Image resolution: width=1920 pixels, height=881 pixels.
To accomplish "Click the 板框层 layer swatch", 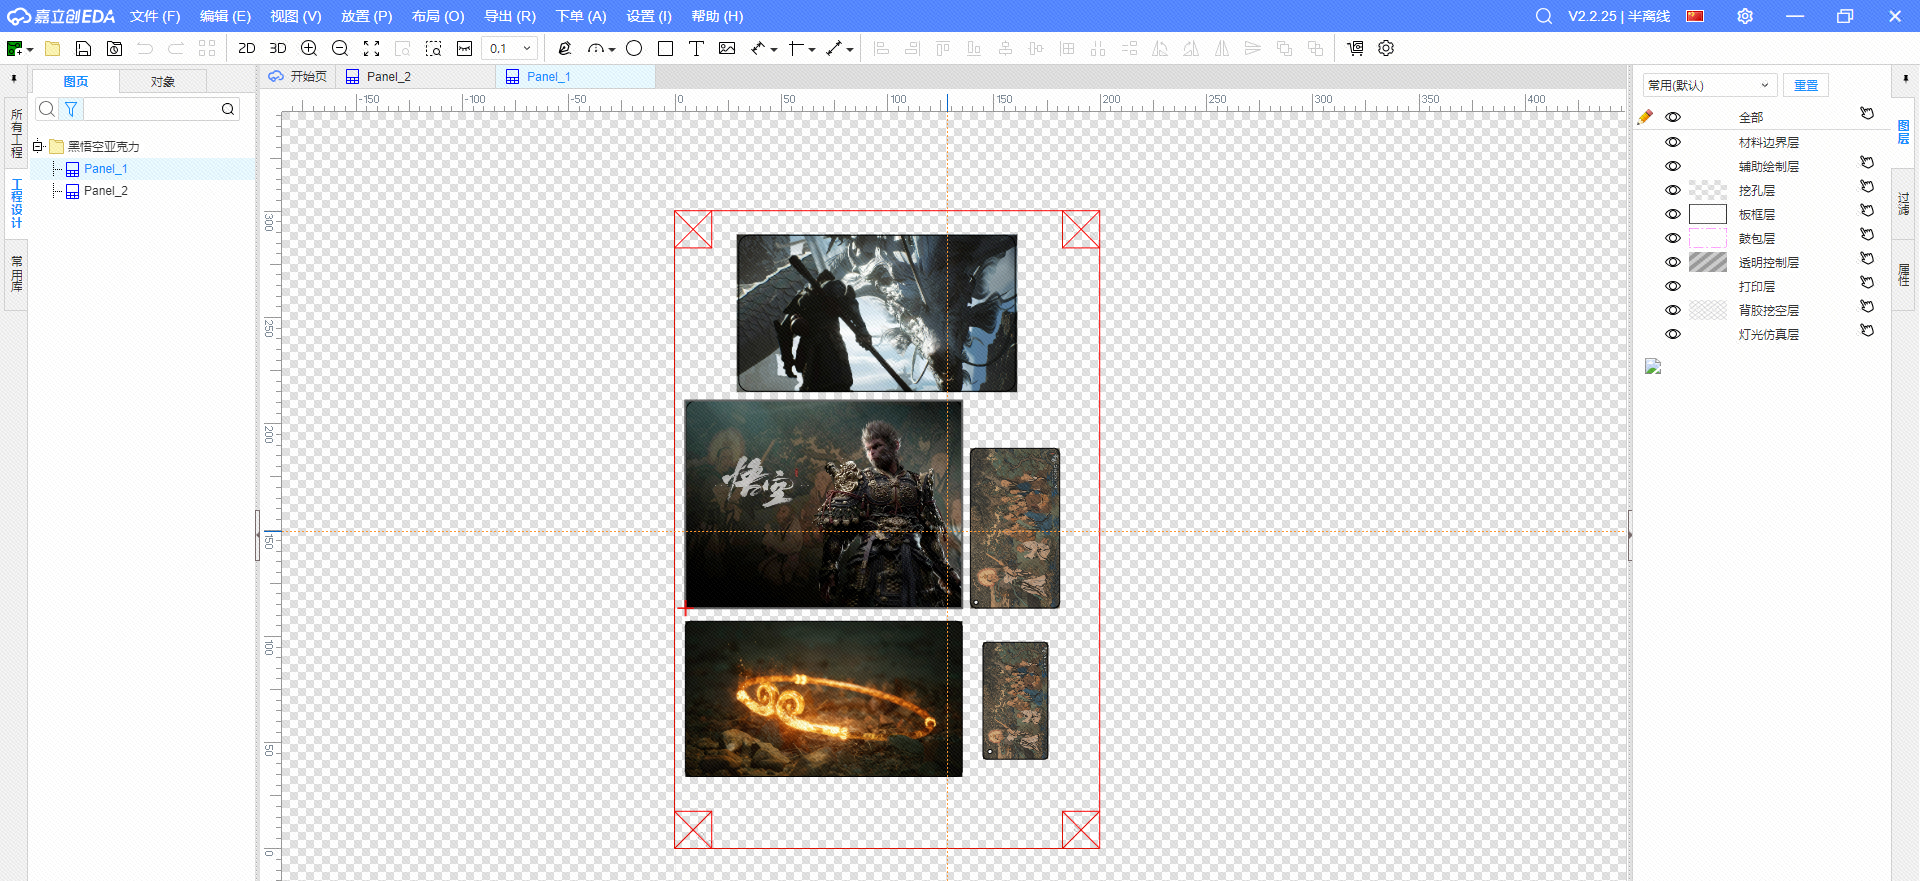I will tap(1708, 214).
